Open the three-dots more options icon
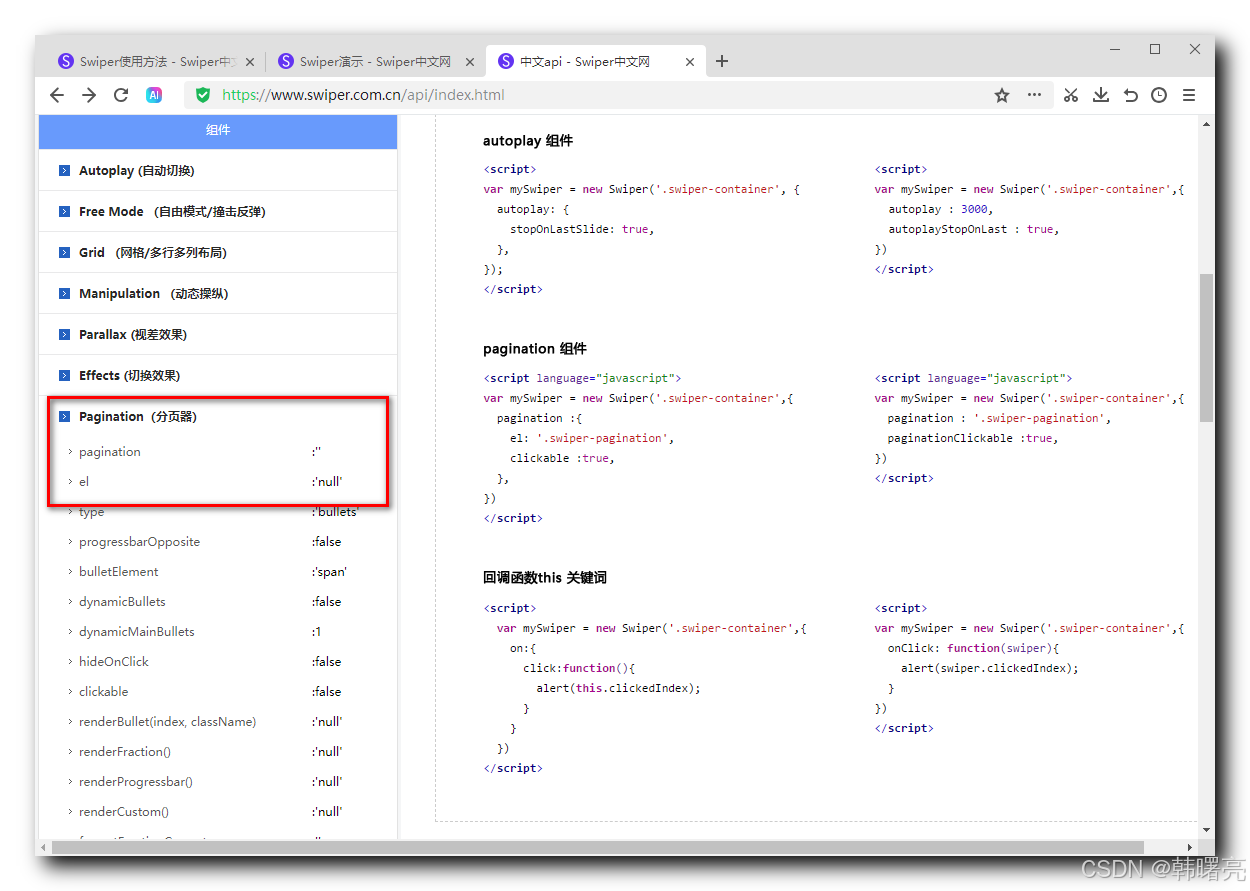 pyautogui.click(x=1034, y=95)
